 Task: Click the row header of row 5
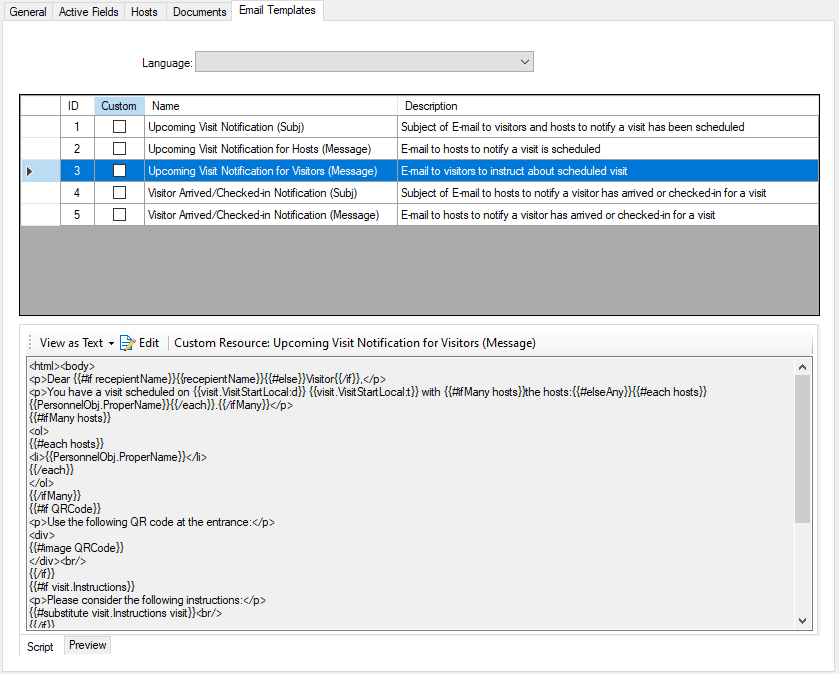coord(40,215)
